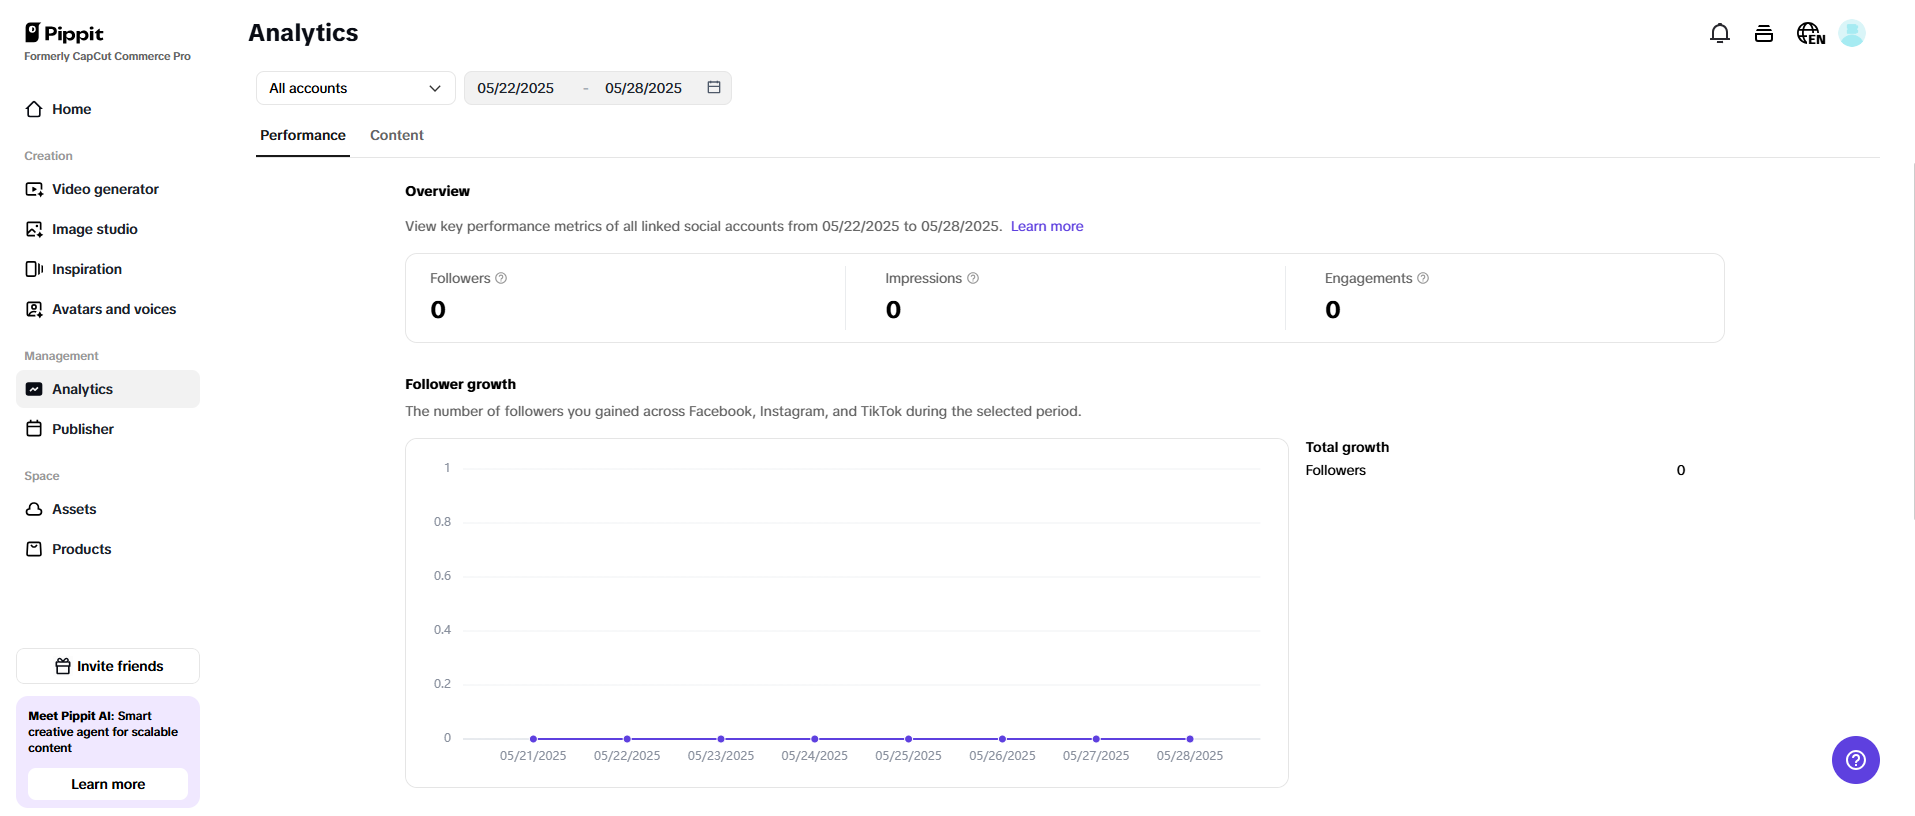Click the help question mark button
Image resolution: width=1915 pixels, height=816 pixels.
click(x=1855, y=760)
